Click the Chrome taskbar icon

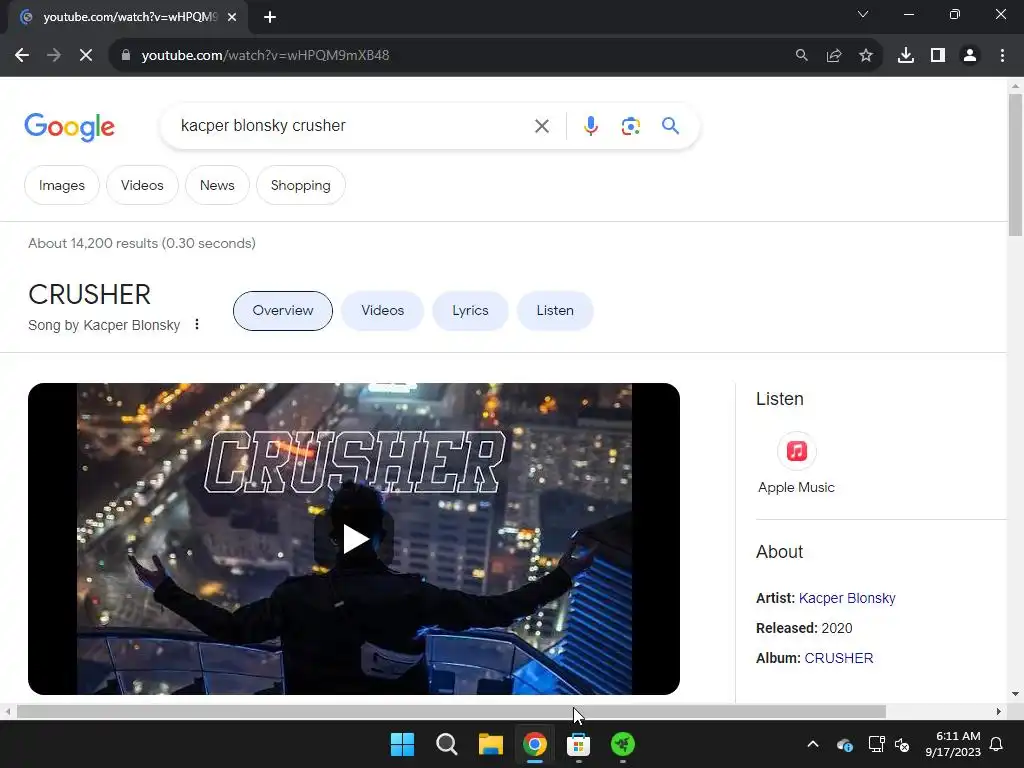coord(534,744)
